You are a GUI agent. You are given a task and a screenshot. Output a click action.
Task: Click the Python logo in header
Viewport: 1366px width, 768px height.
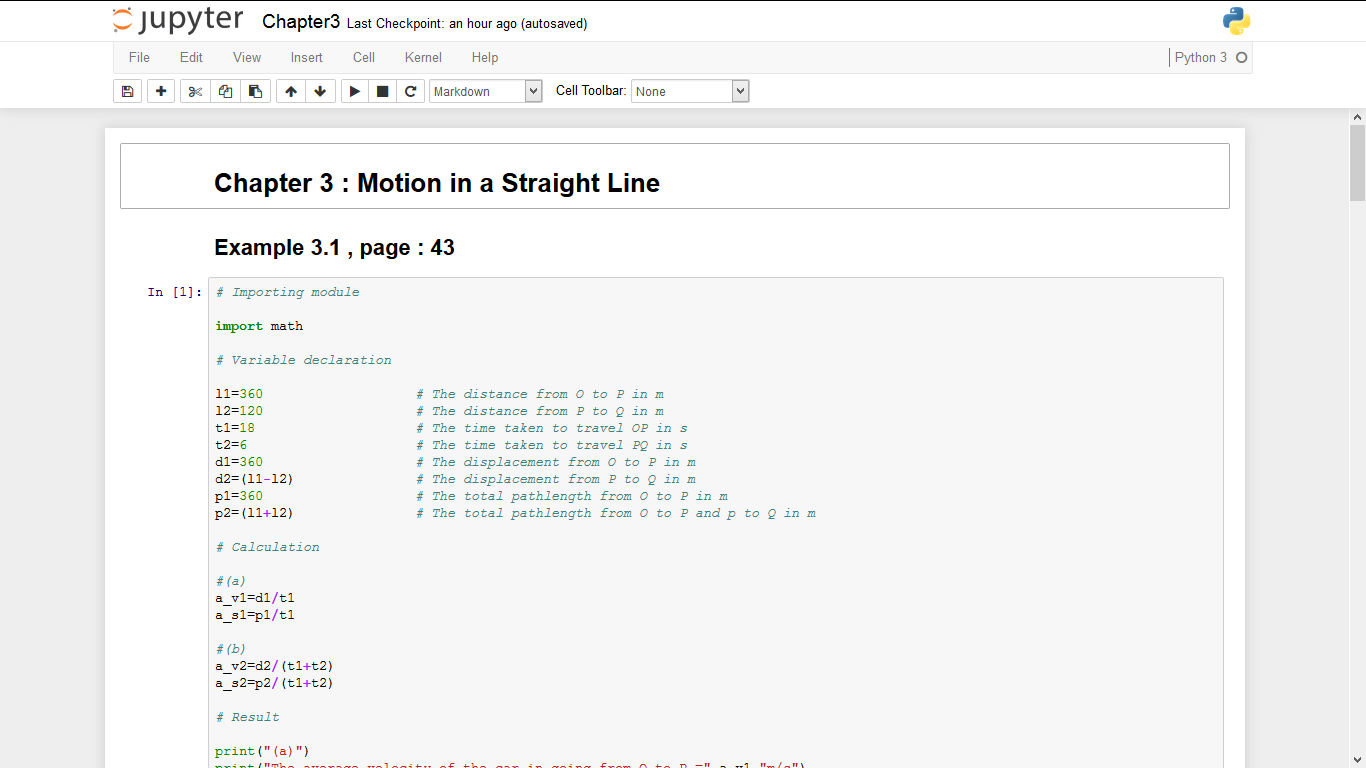coord(1236,21)
